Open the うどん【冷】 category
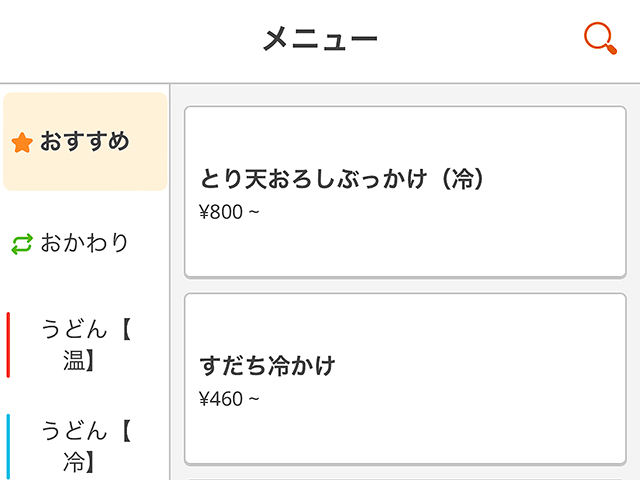 point(85,446)
